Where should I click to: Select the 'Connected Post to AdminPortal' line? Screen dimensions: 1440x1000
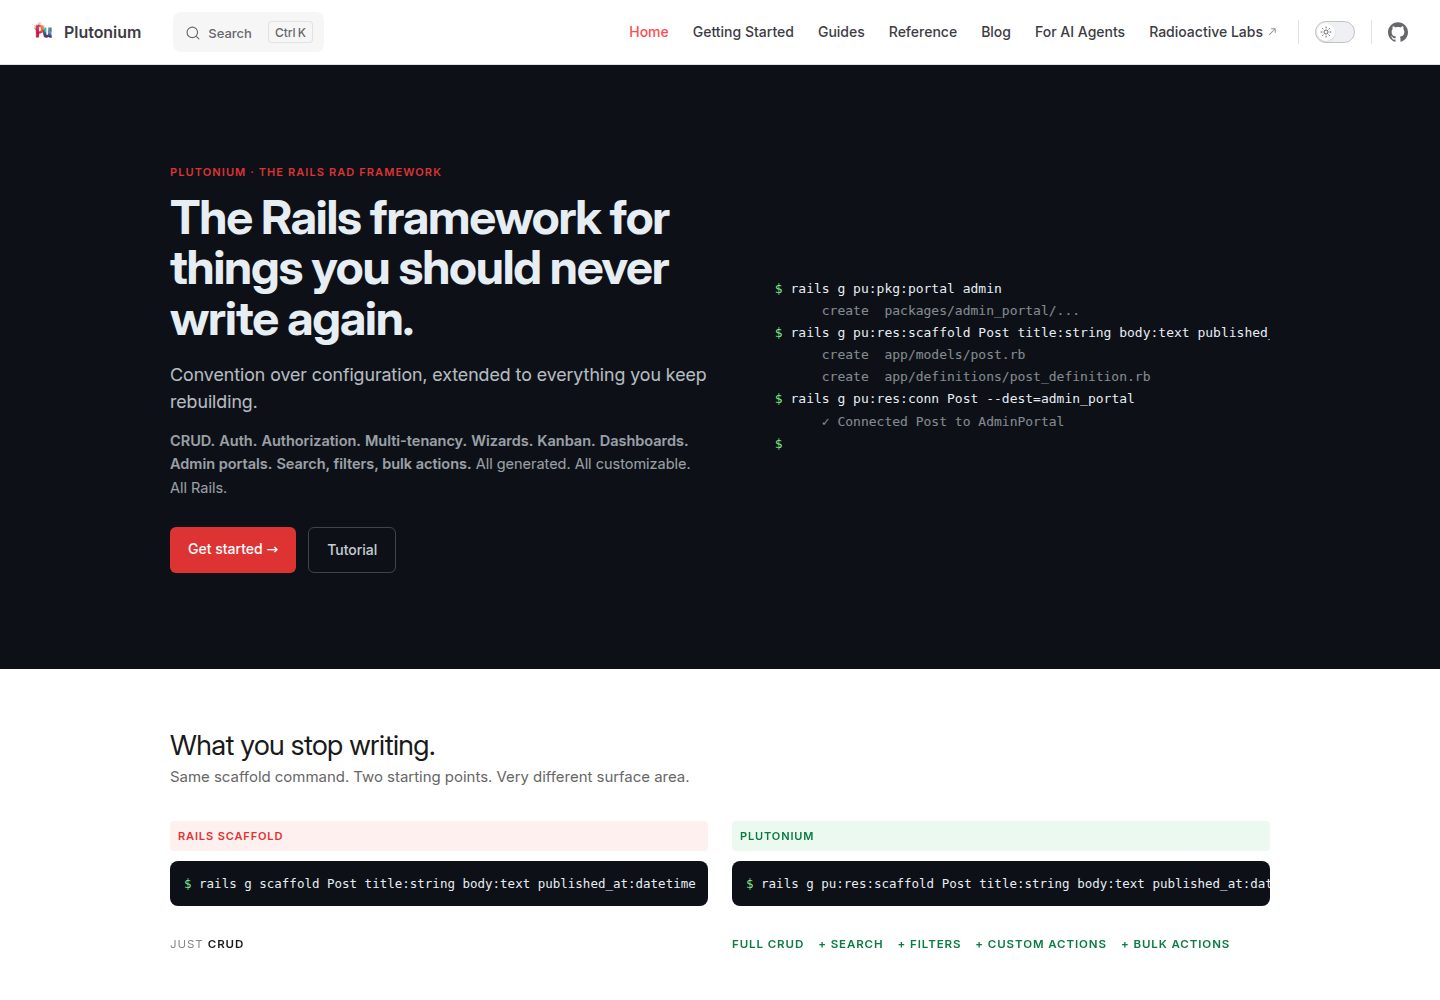(942, 422)
